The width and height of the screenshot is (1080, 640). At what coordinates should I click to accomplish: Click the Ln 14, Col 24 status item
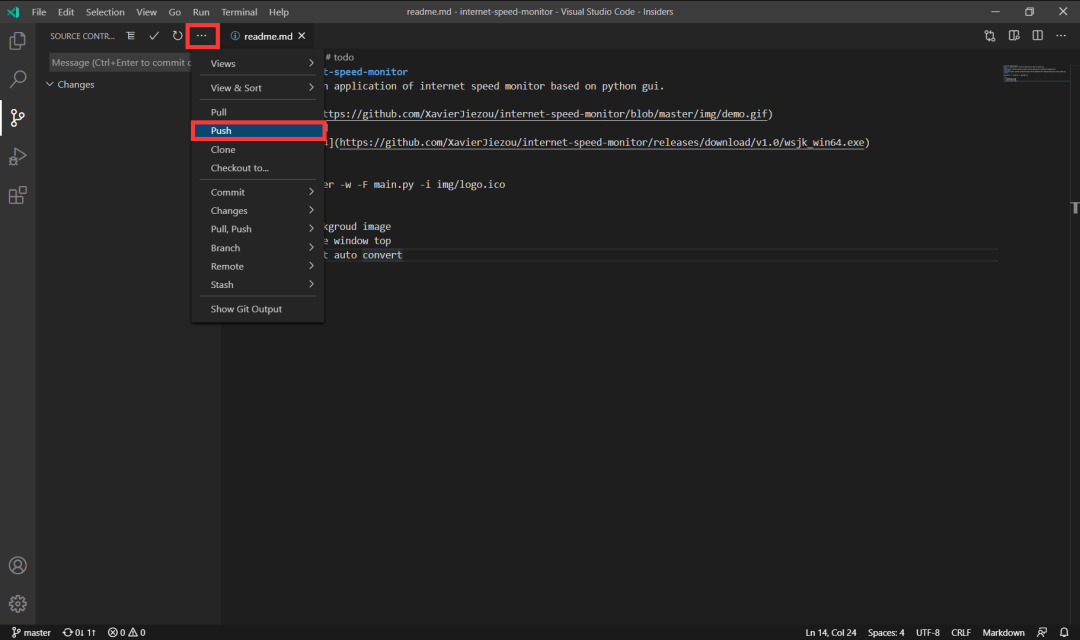tap(831, 632)
